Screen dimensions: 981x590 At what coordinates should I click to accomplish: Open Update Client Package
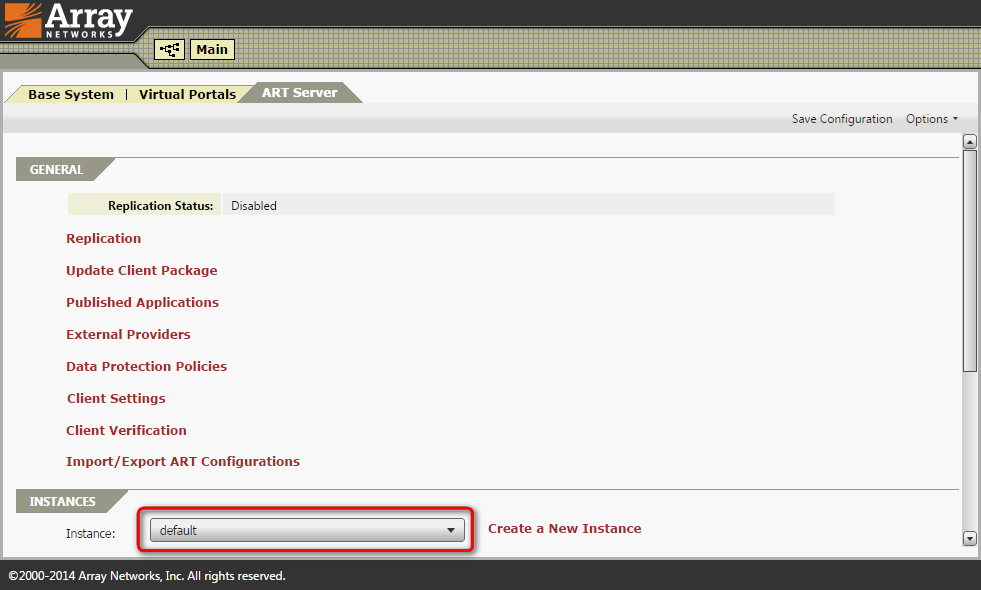point(142,270)
